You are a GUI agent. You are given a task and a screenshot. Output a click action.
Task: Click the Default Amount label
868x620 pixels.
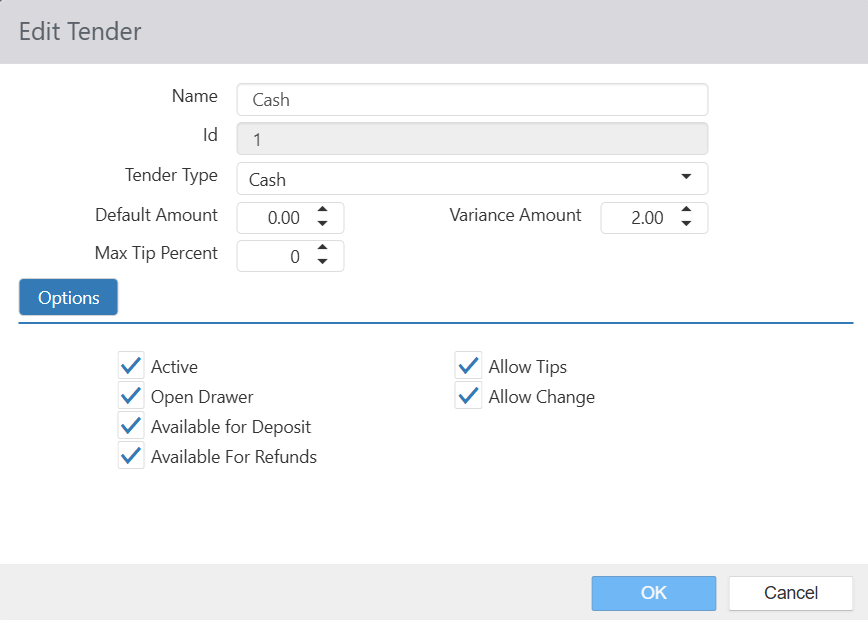156,215
